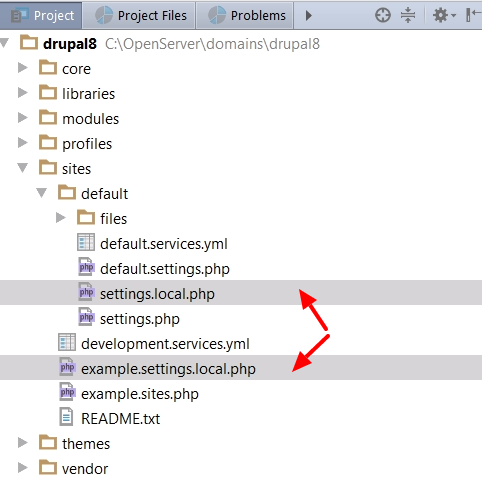Click the default folder icon

click(x=67, y=192)
